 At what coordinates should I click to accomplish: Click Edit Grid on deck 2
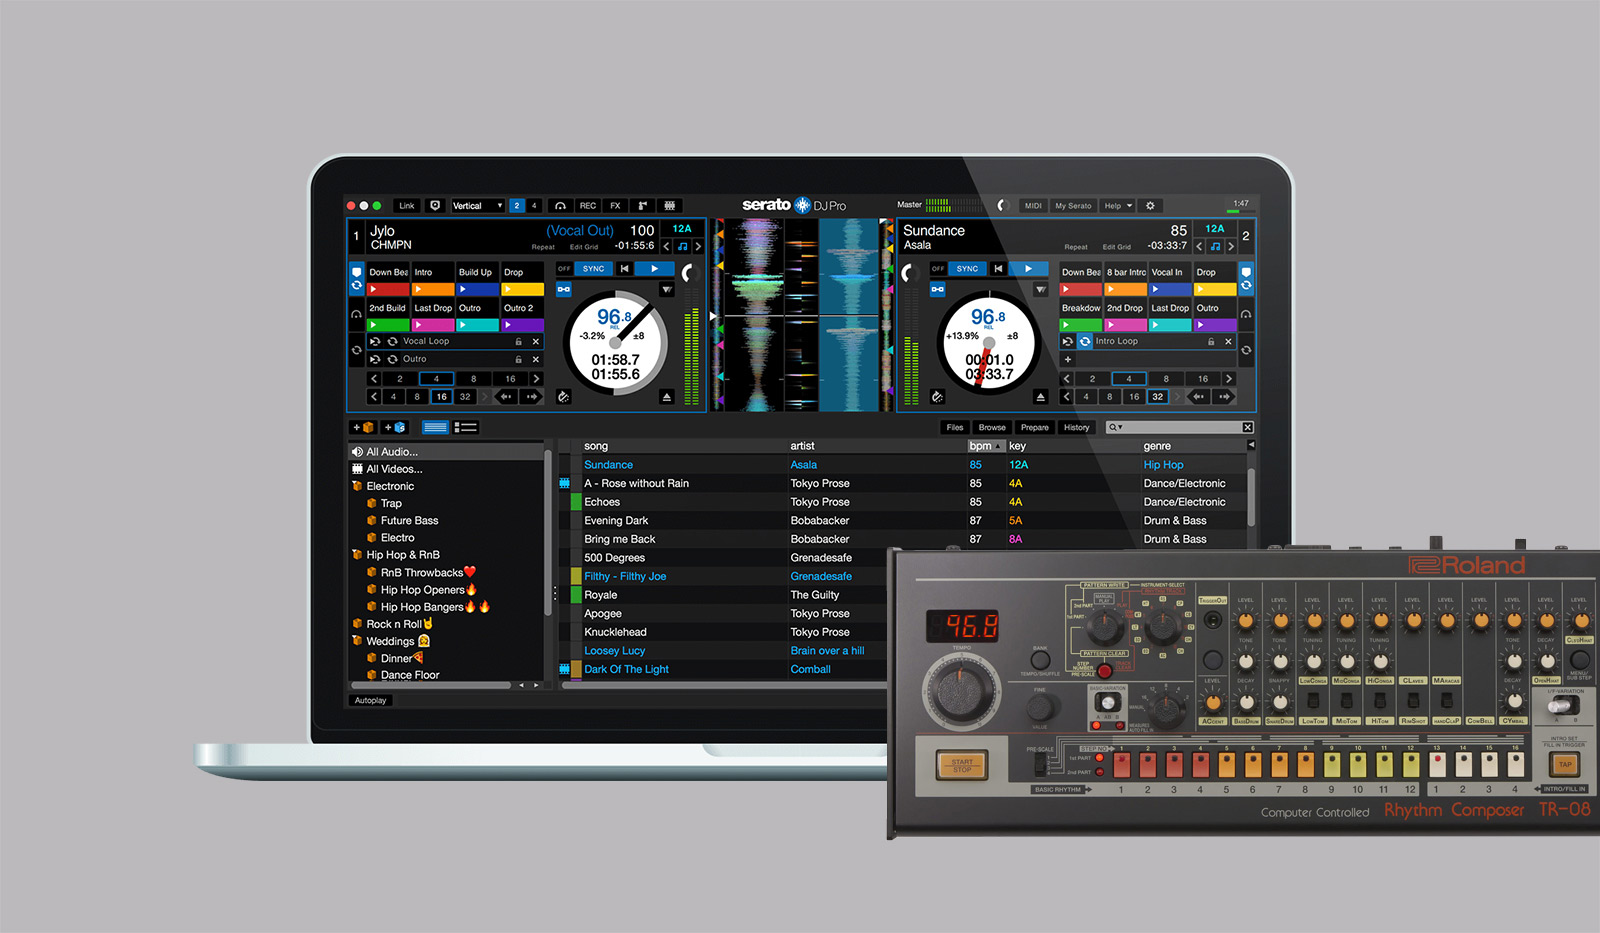pyautogui.click(x=1117, y=247)
